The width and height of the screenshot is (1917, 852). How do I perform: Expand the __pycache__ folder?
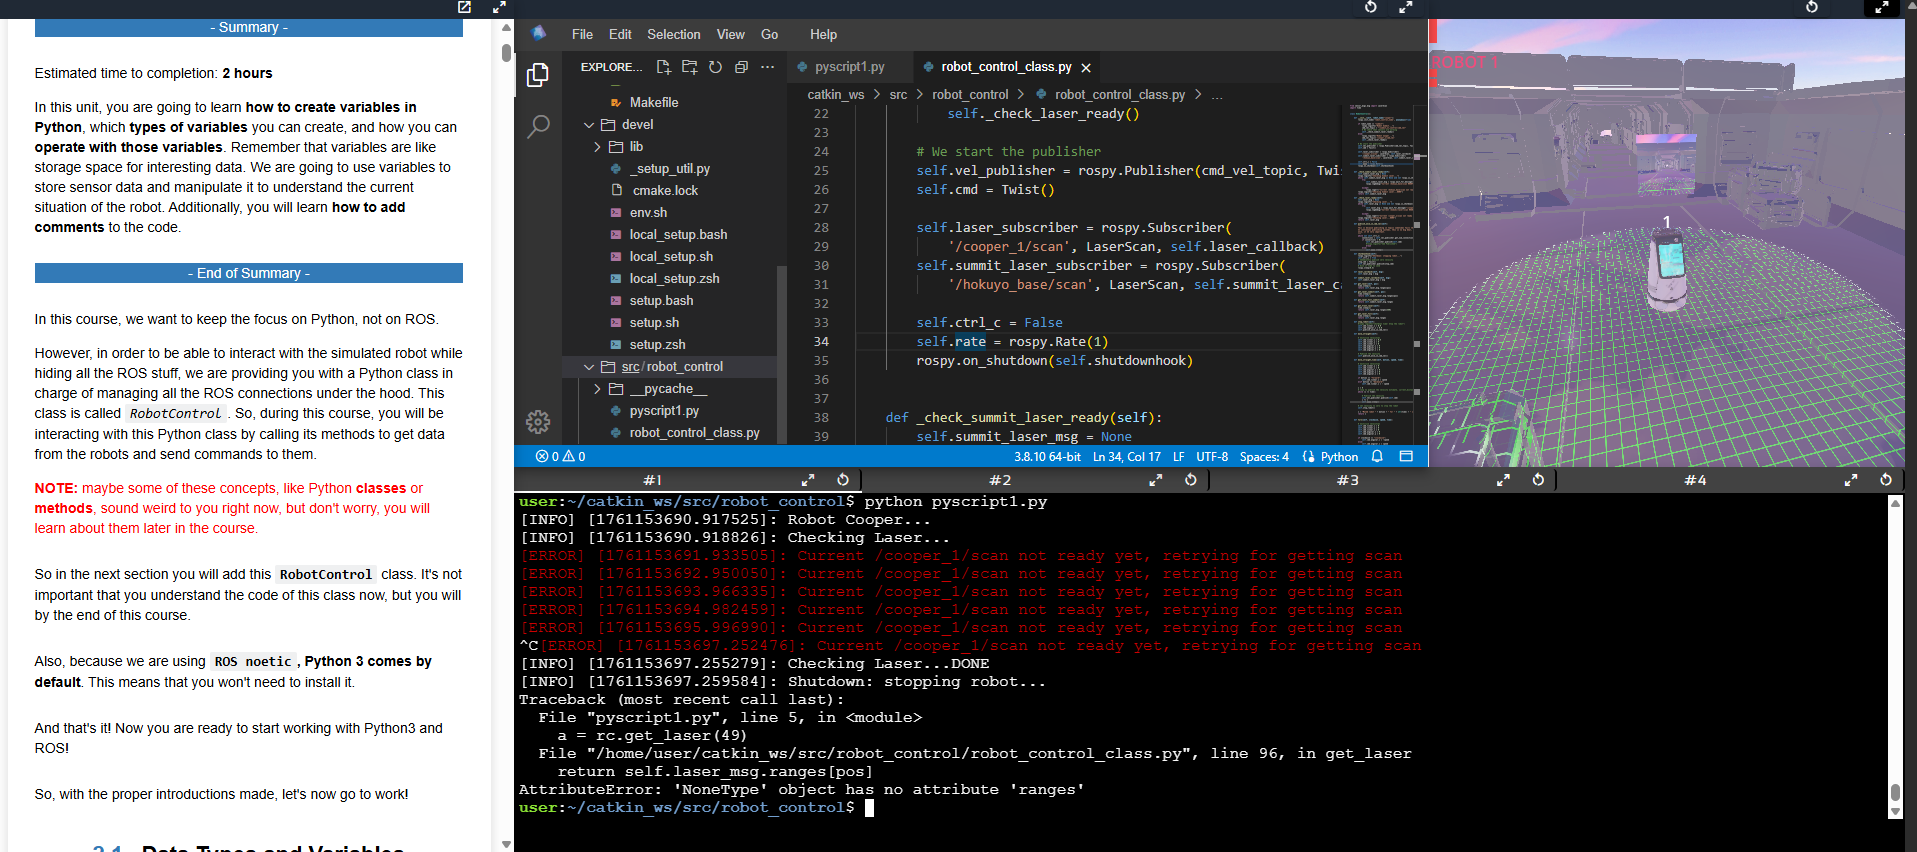click(598, 389)
